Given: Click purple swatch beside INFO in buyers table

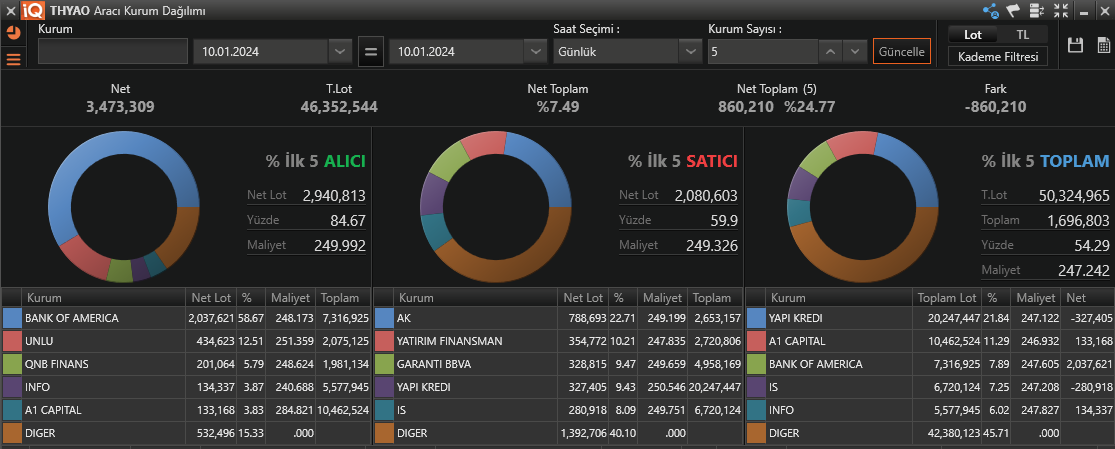Looking at the screenshot, I should [12, 387].
